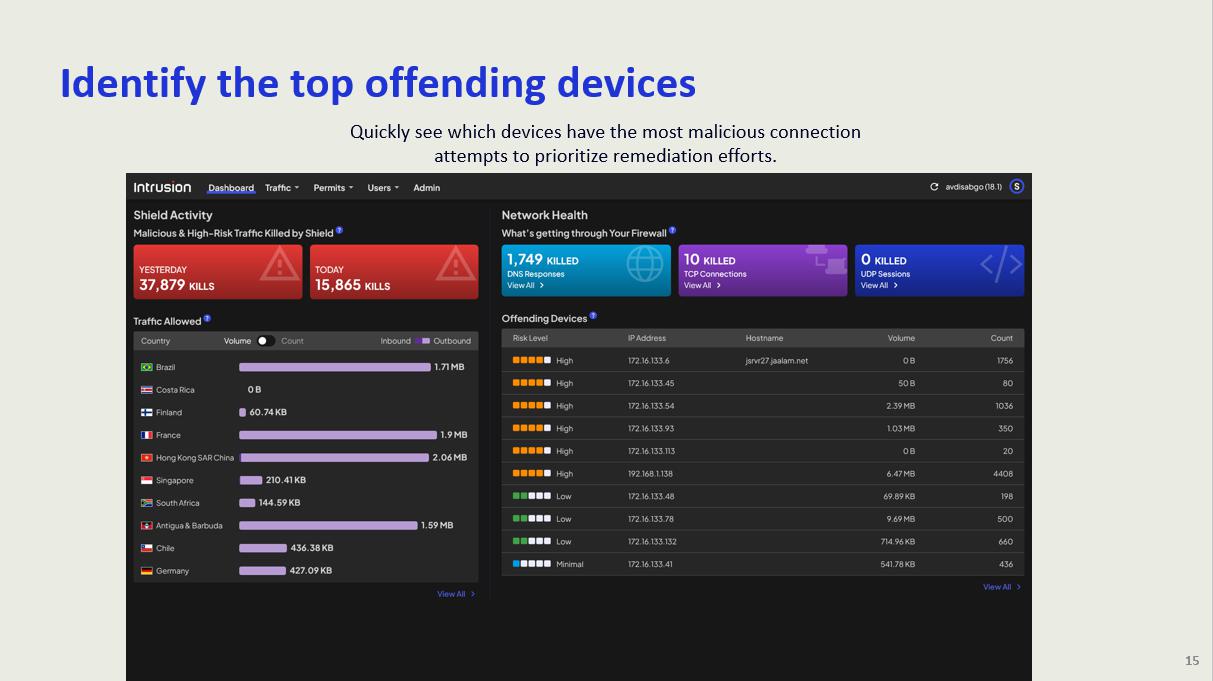Screen dimensions: 1213x681
Task: Click Minimal risk indicator for 172.16.133.41
Action: tap(532, 564)
